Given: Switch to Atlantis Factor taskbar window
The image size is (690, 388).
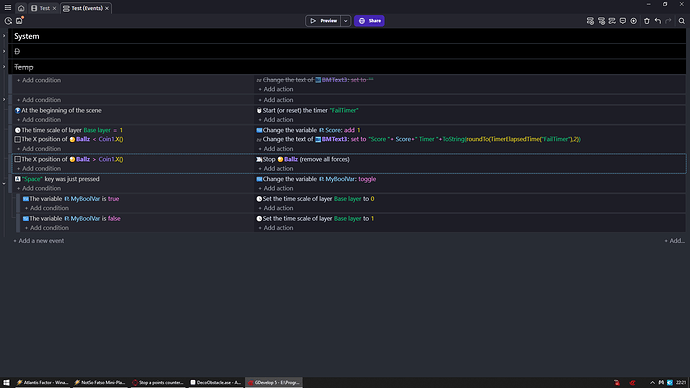Looking at the screenshot, I should [x=42, y=383].
